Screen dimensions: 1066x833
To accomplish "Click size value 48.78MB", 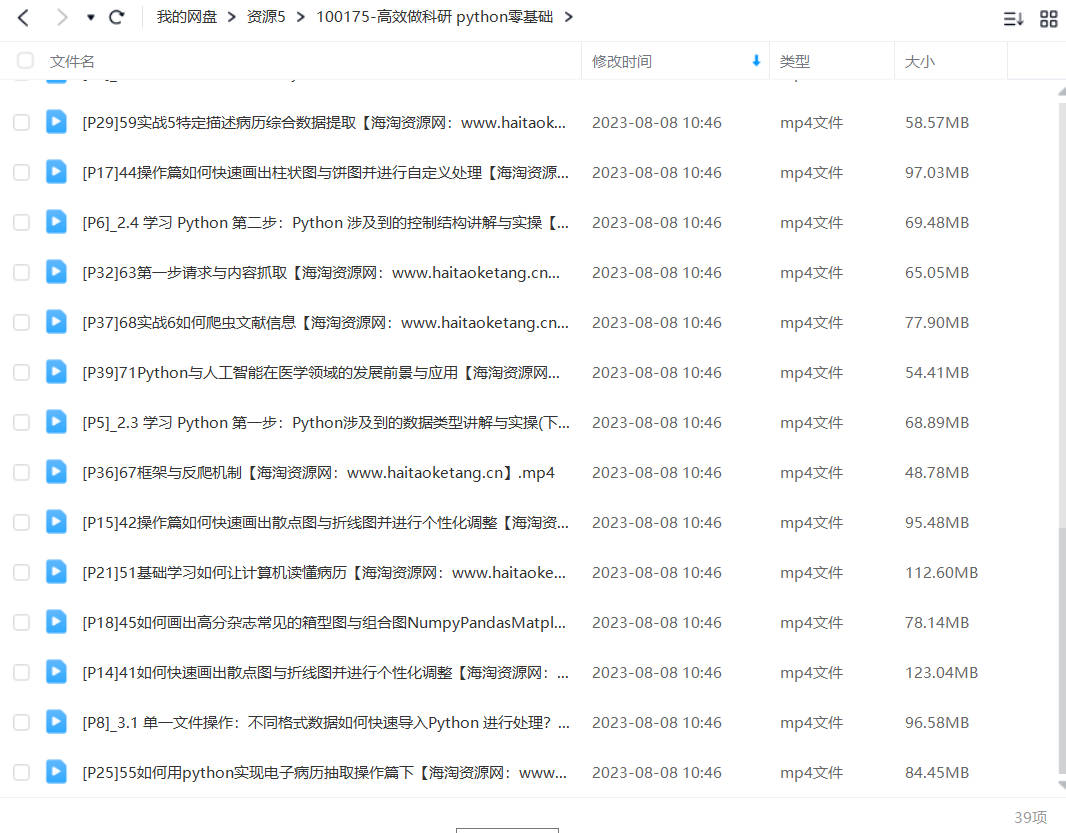I will click(936, 473).
